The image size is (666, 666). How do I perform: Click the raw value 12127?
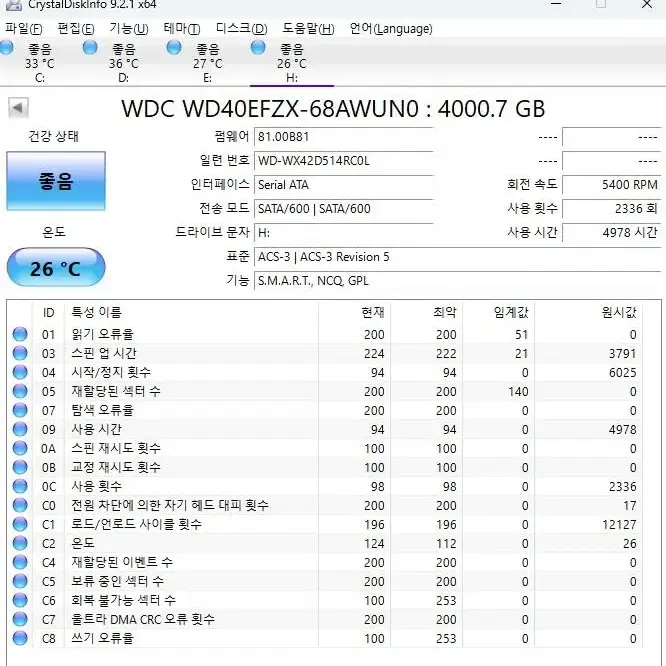pyautogui.click(x=619, y=525)
